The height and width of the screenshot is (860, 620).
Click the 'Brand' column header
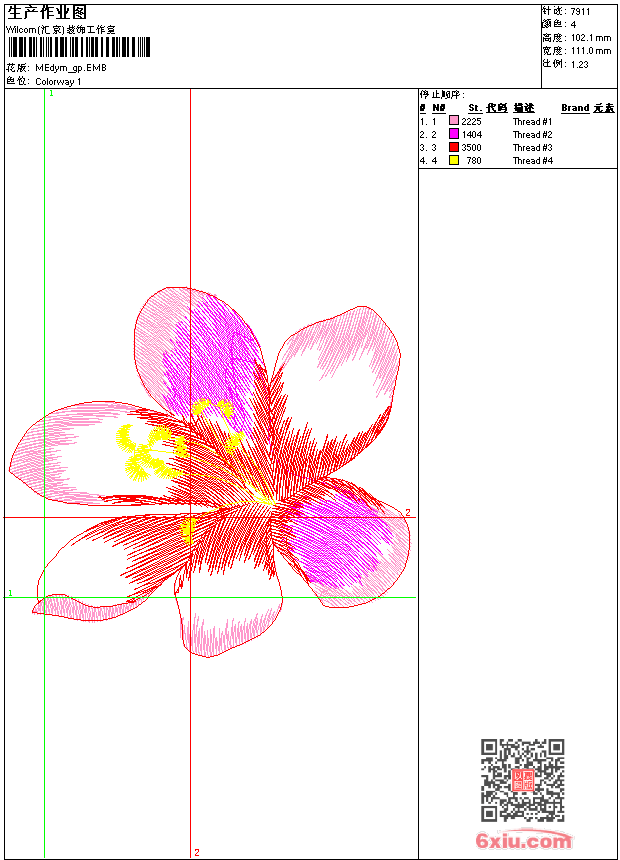point(575,108)
